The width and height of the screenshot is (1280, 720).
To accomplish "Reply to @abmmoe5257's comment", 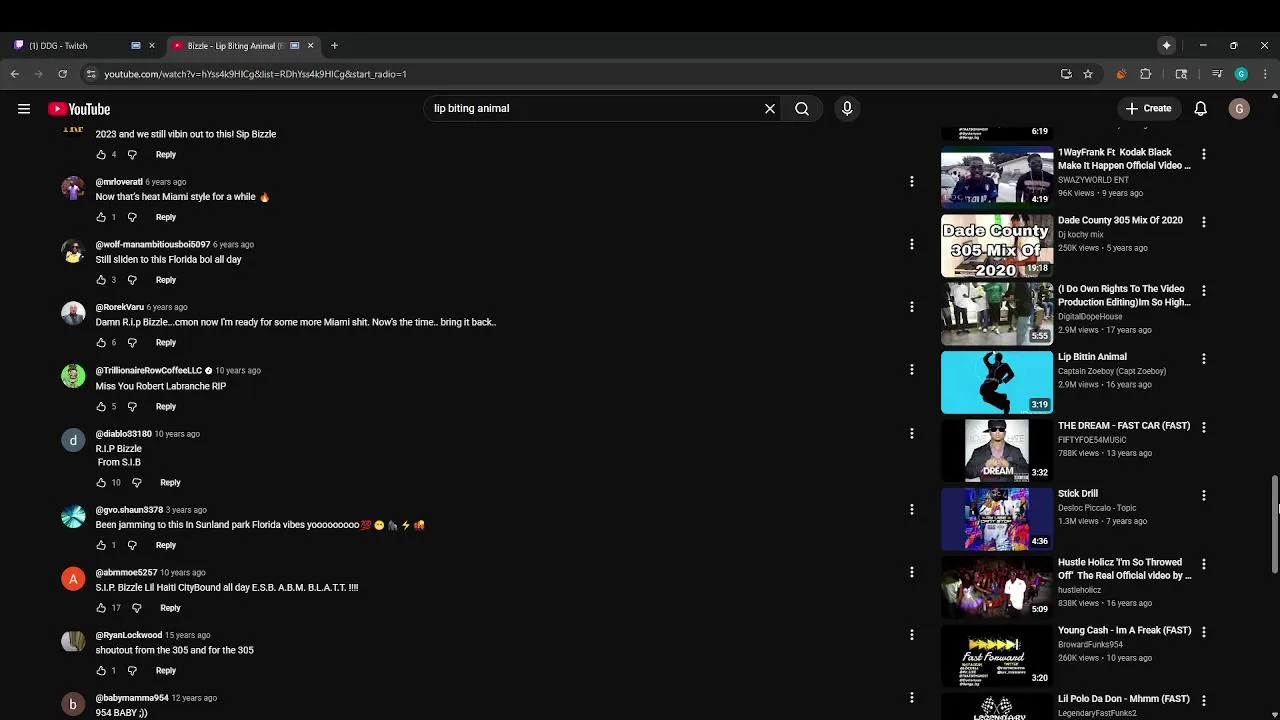I will pos(170,608).
